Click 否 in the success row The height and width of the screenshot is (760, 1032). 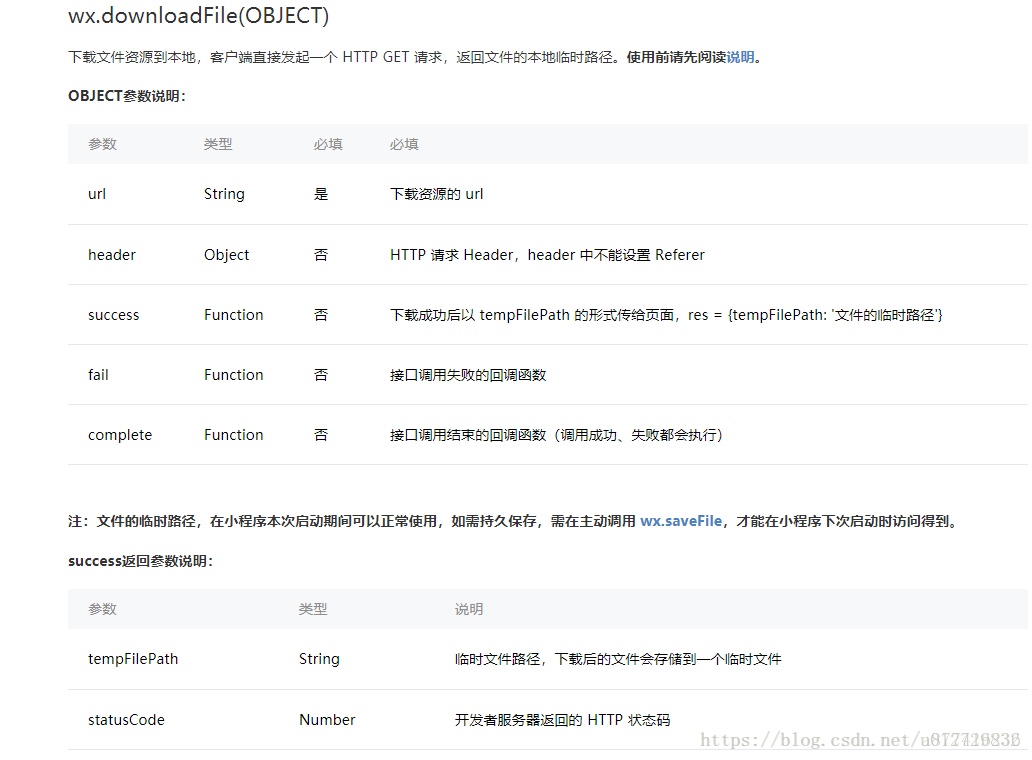click(x=321, y=315)
